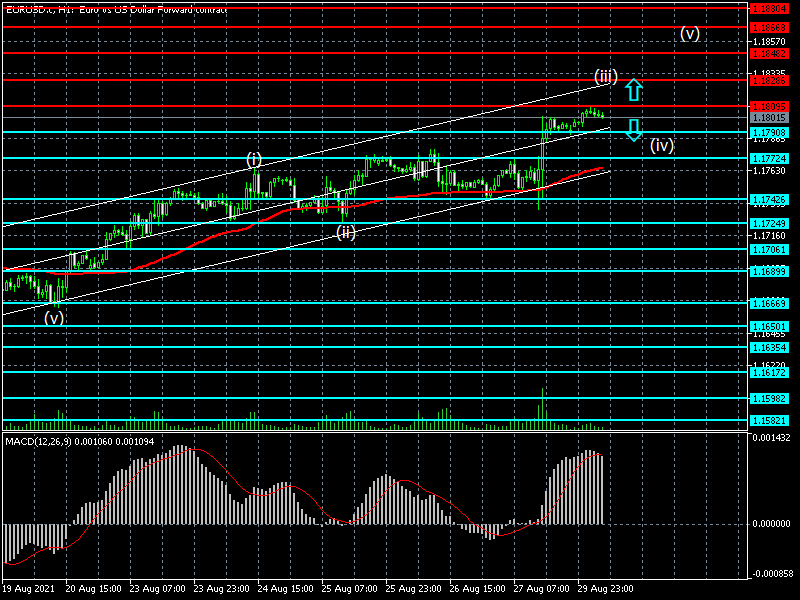Select the top-right wave (v) label

pyautogui.click(x=689, y=33)
